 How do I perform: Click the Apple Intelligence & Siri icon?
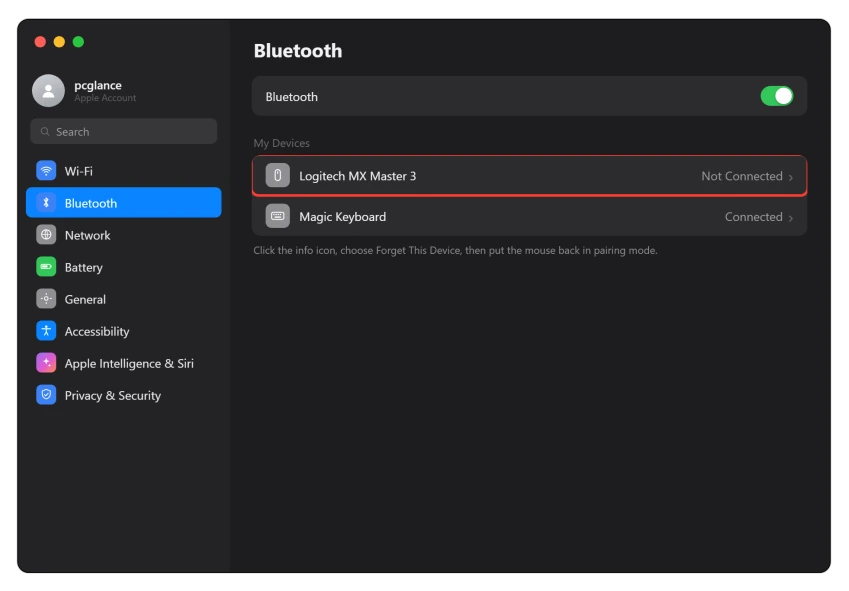tap(46, 363)
